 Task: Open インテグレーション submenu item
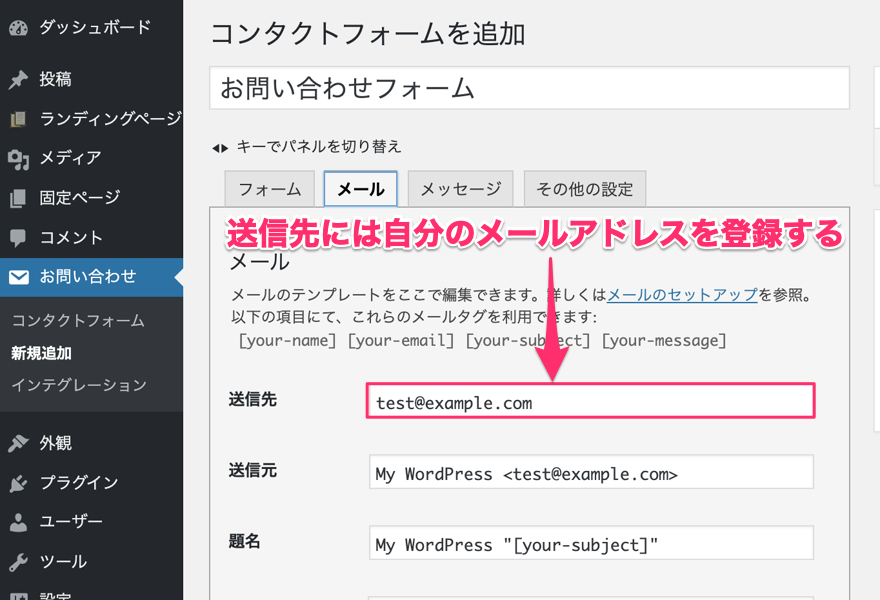click(x=79, y=385)
